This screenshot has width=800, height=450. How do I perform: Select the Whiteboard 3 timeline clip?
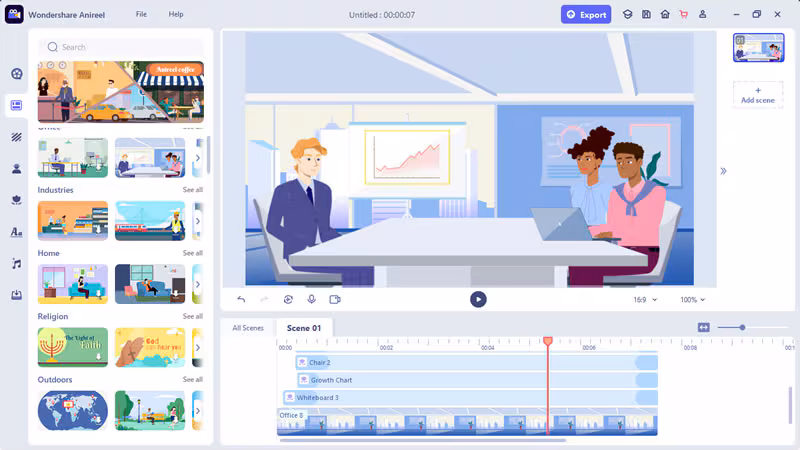click(x=470, y=397)
